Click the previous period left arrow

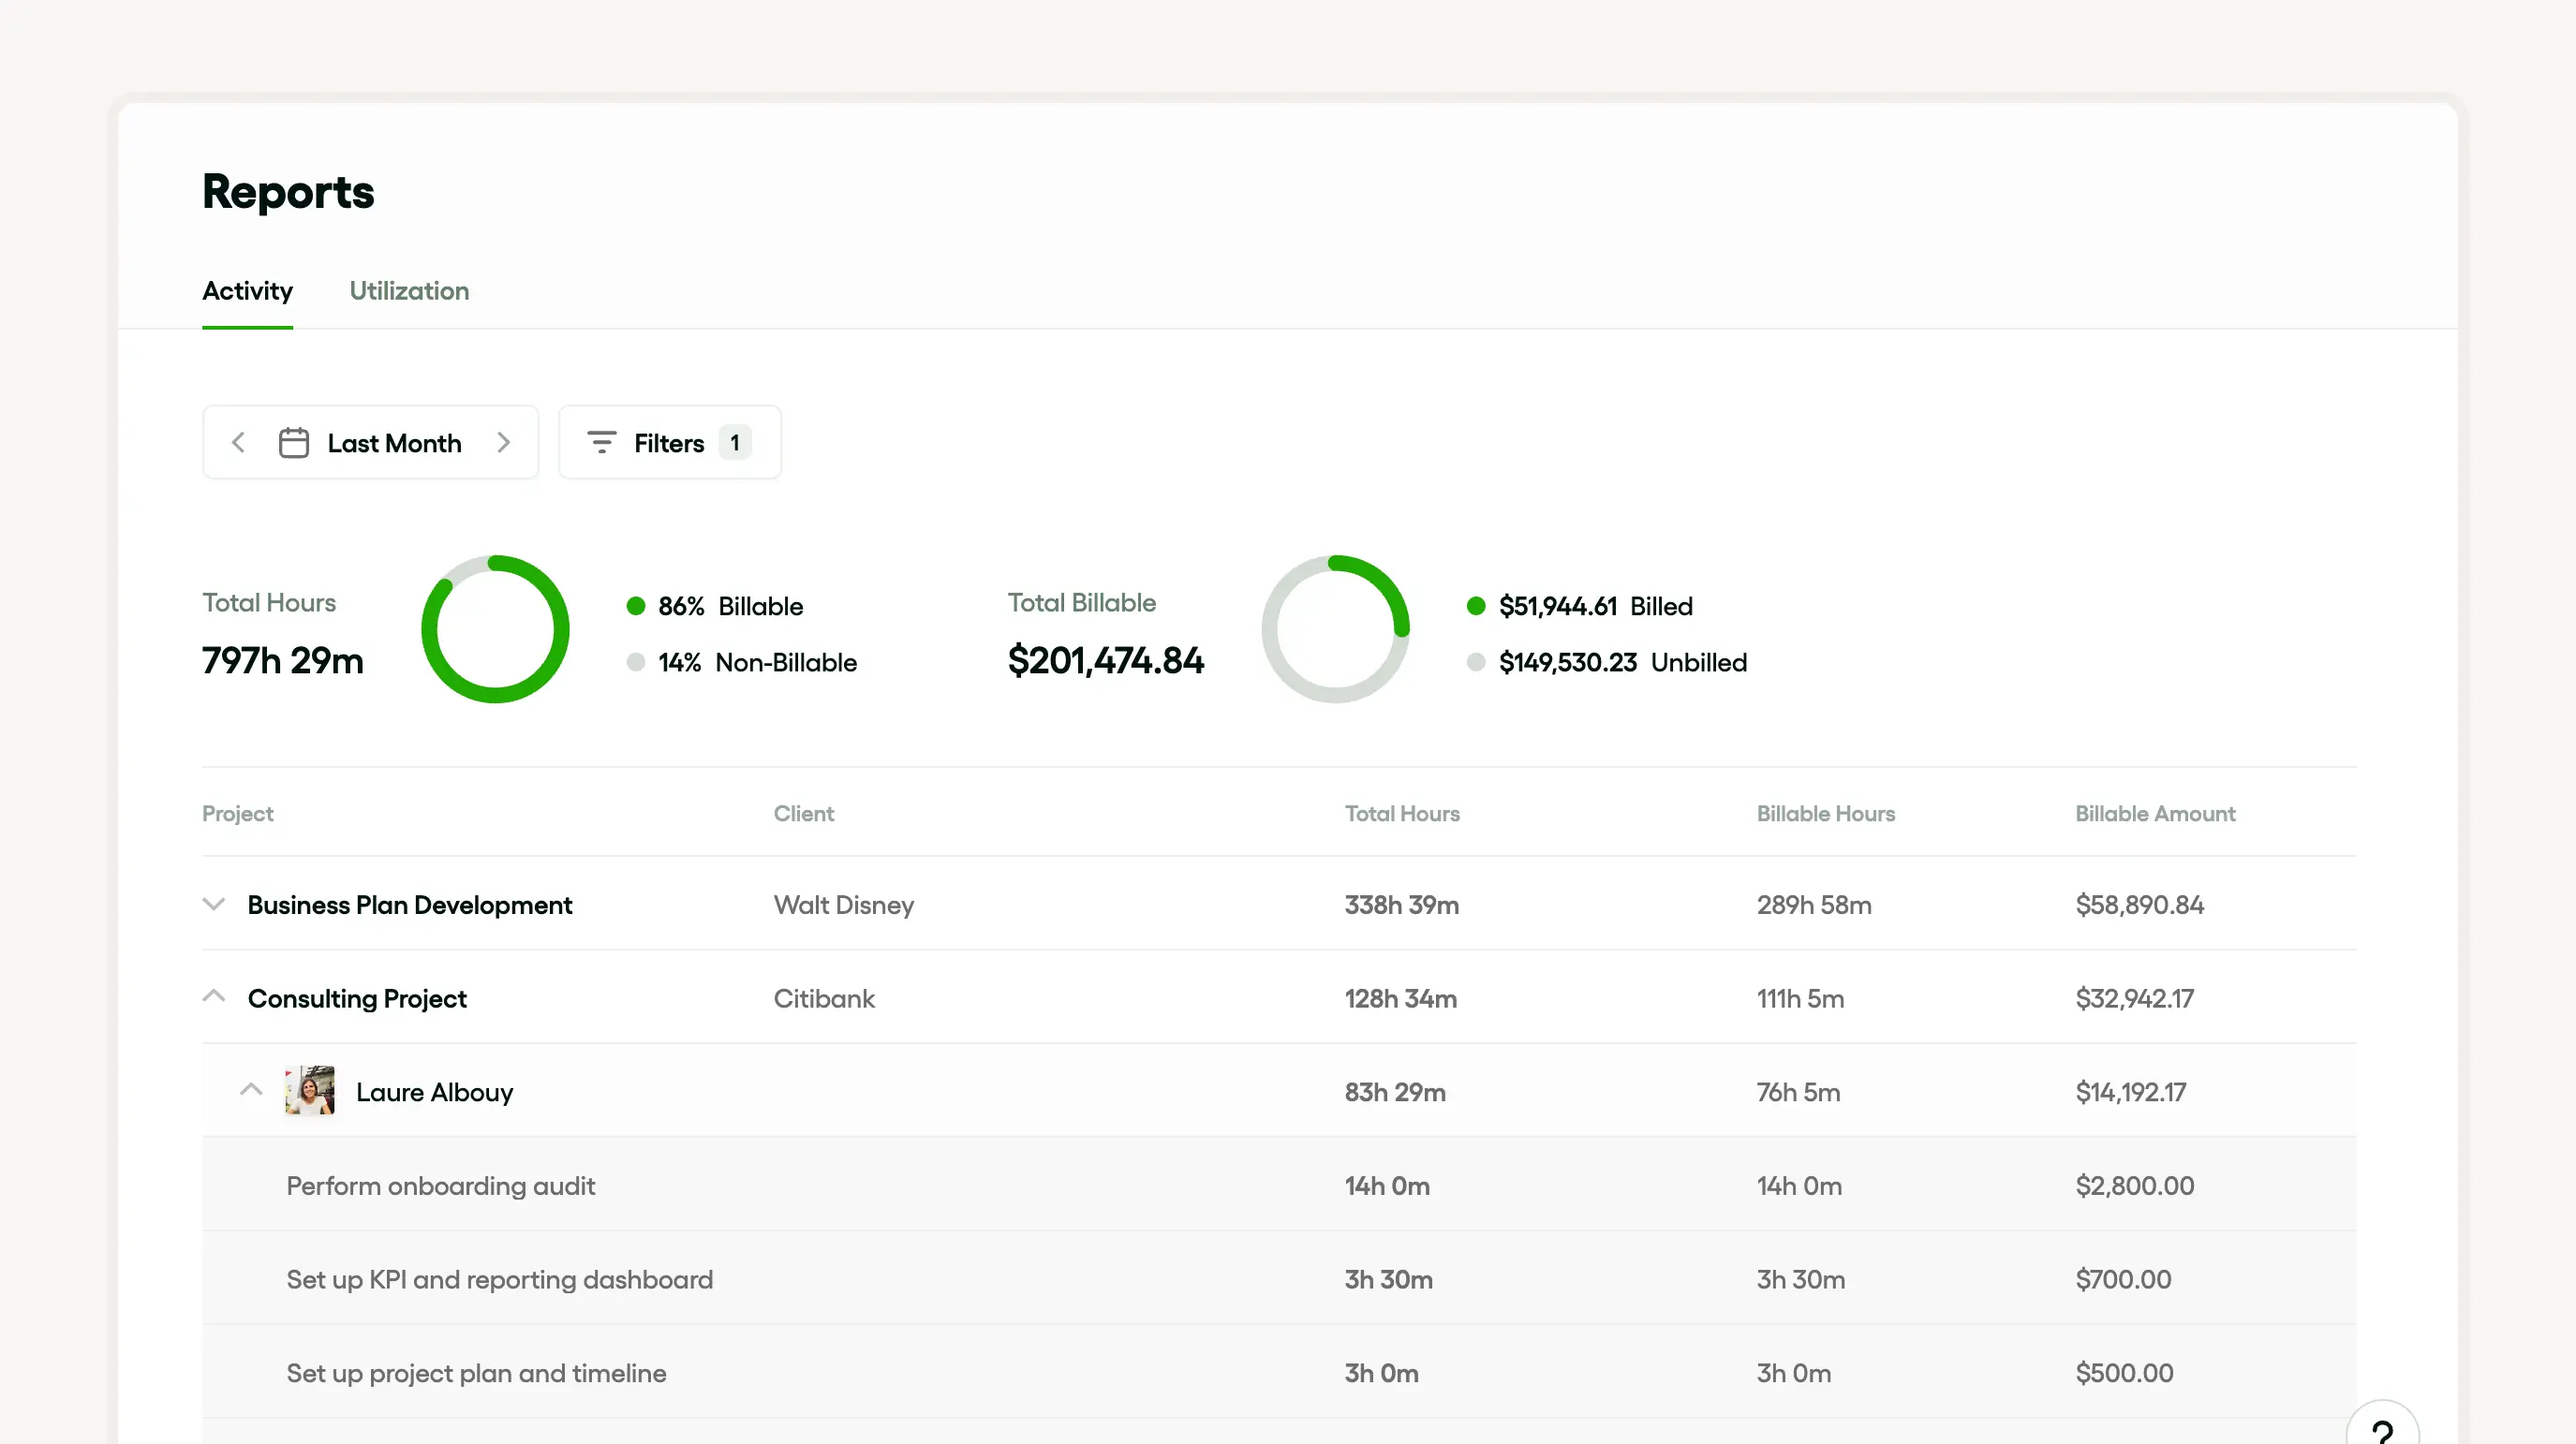[x=238, y=442]
